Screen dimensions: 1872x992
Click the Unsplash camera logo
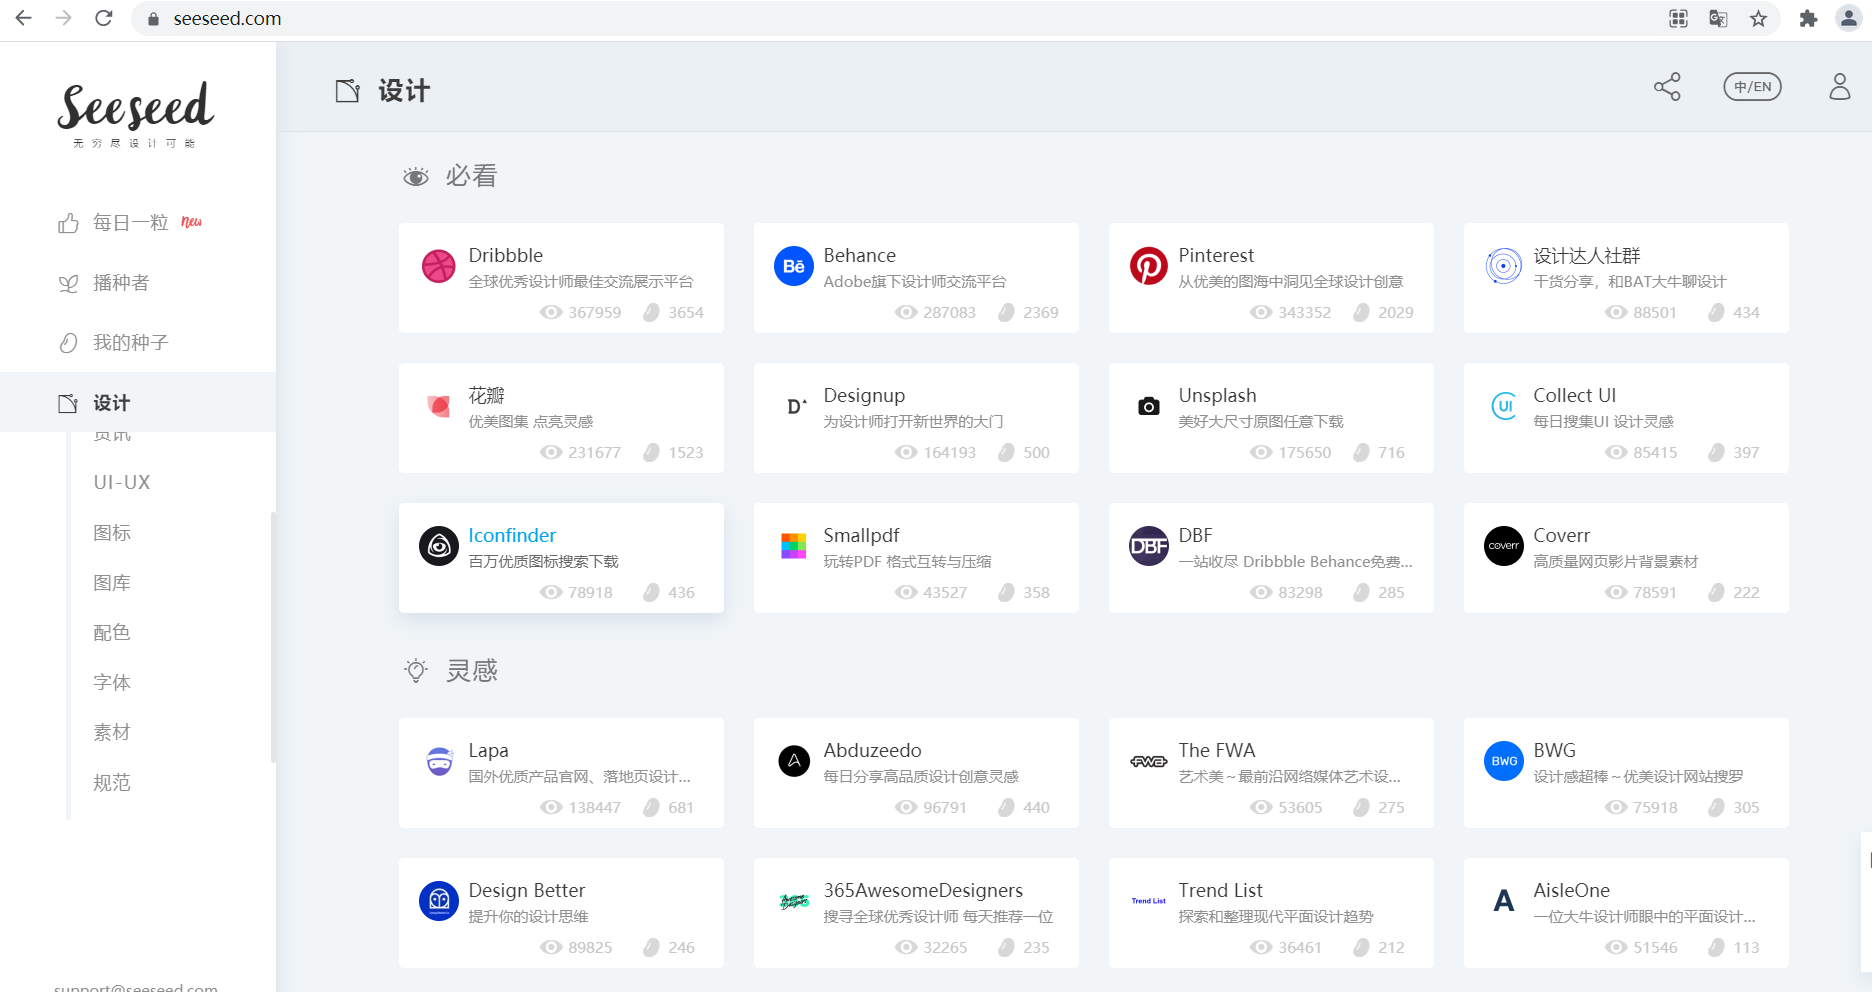(1149, 406)
